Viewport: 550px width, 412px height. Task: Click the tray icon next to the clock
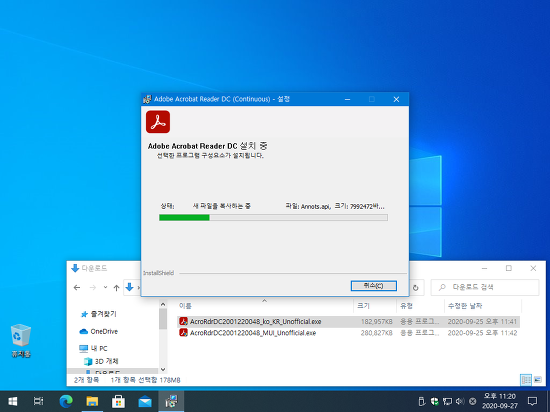tap(472, 401)
